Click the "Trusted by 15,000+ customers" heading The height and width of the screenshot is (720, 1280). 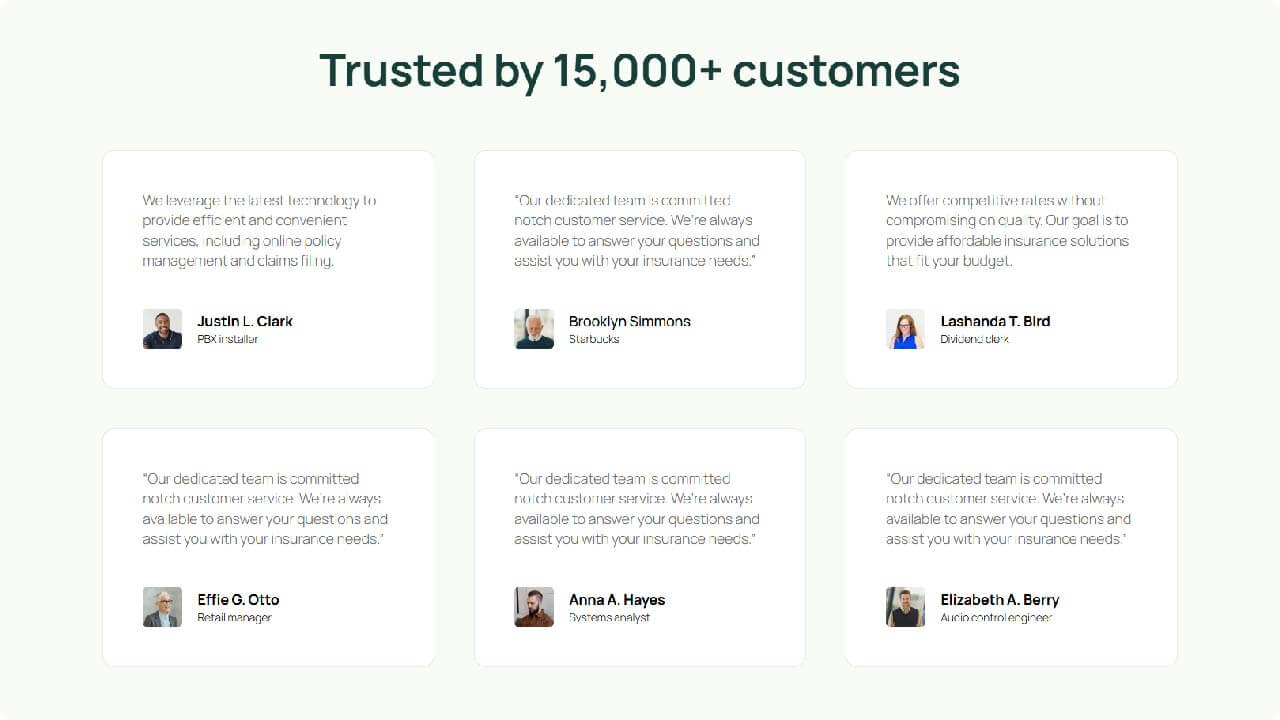pos(640,71)
